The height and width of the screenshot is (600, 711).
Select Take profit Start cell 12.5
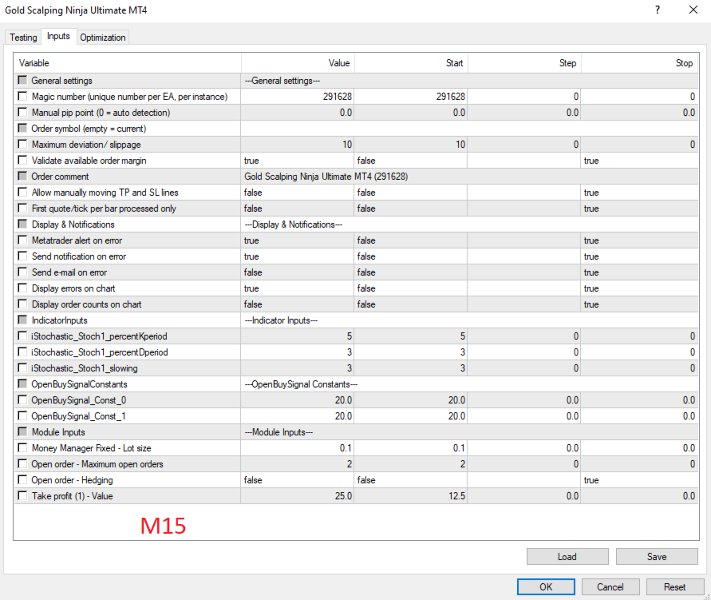click(411, 496)
